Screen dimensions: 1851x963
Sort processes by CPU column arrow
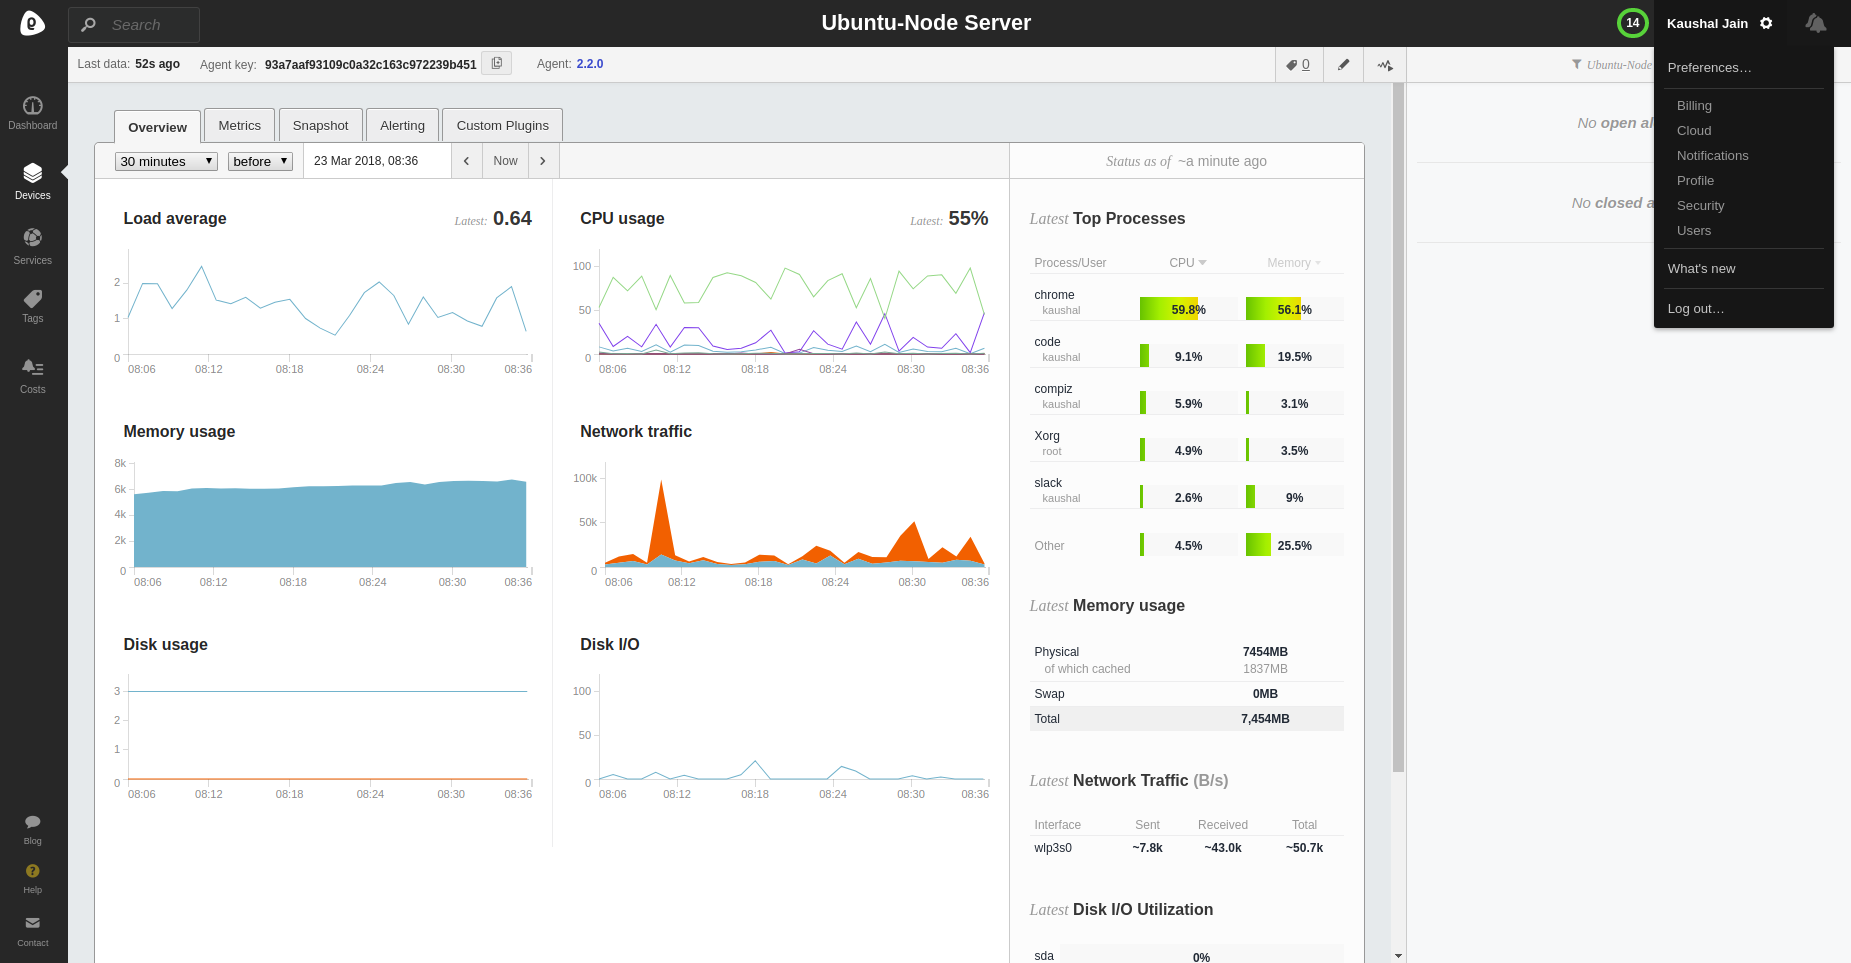tap(1202, 263)
